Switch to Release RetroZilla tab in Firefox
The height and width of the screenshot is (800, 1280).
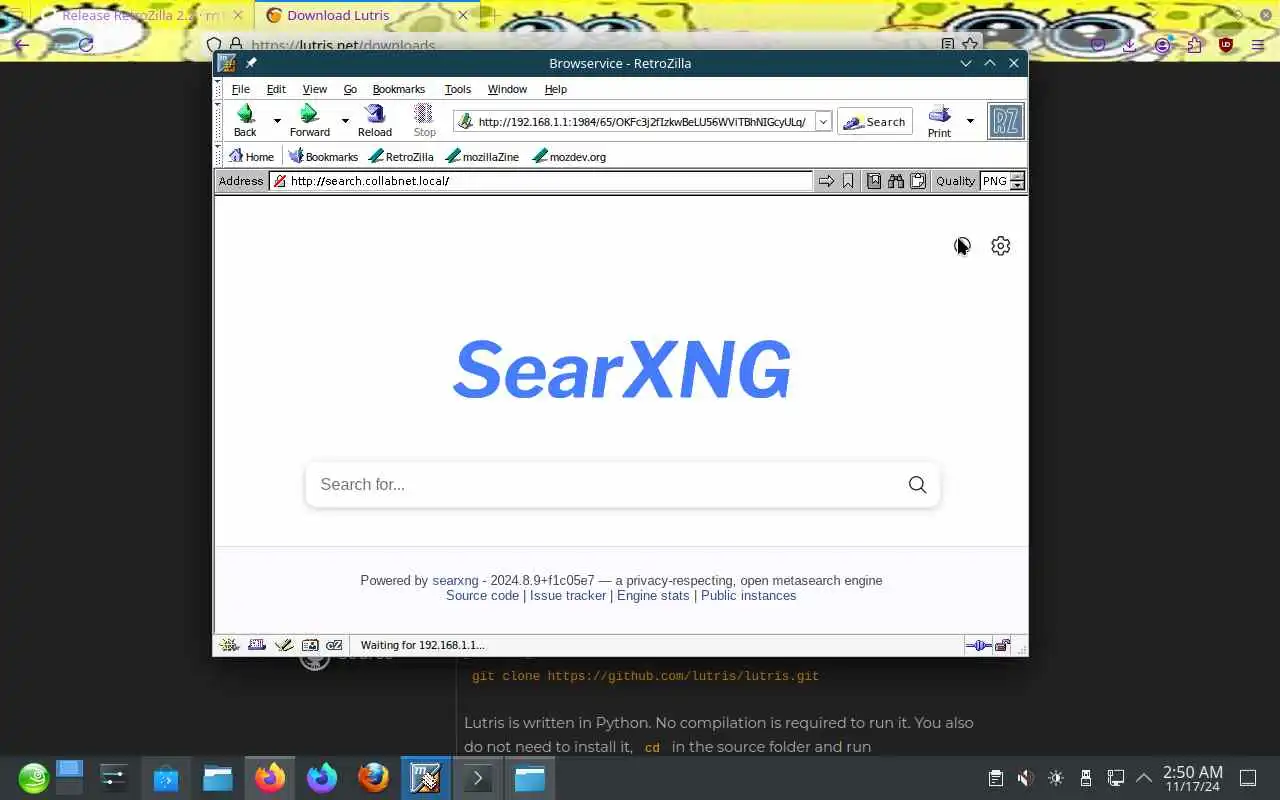tap(141, 15)
